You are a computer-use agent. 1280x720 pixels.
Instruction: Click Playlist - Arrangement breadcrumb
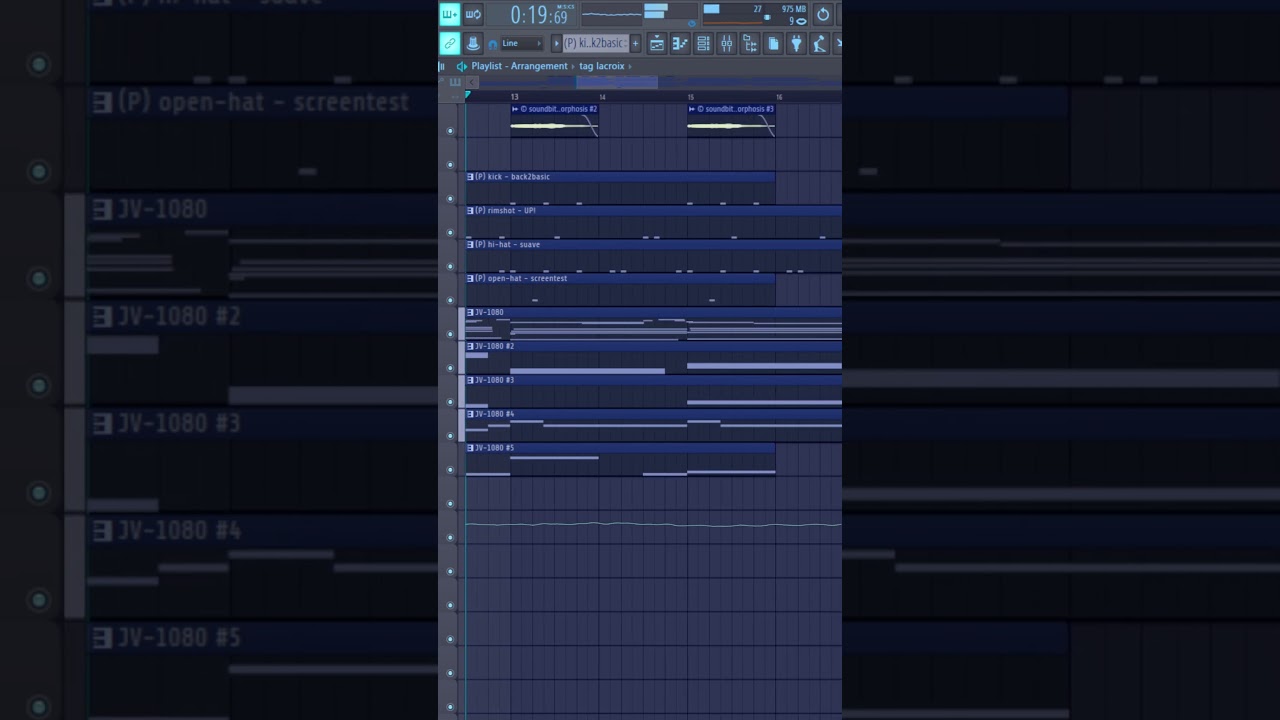tap(519, 66)
